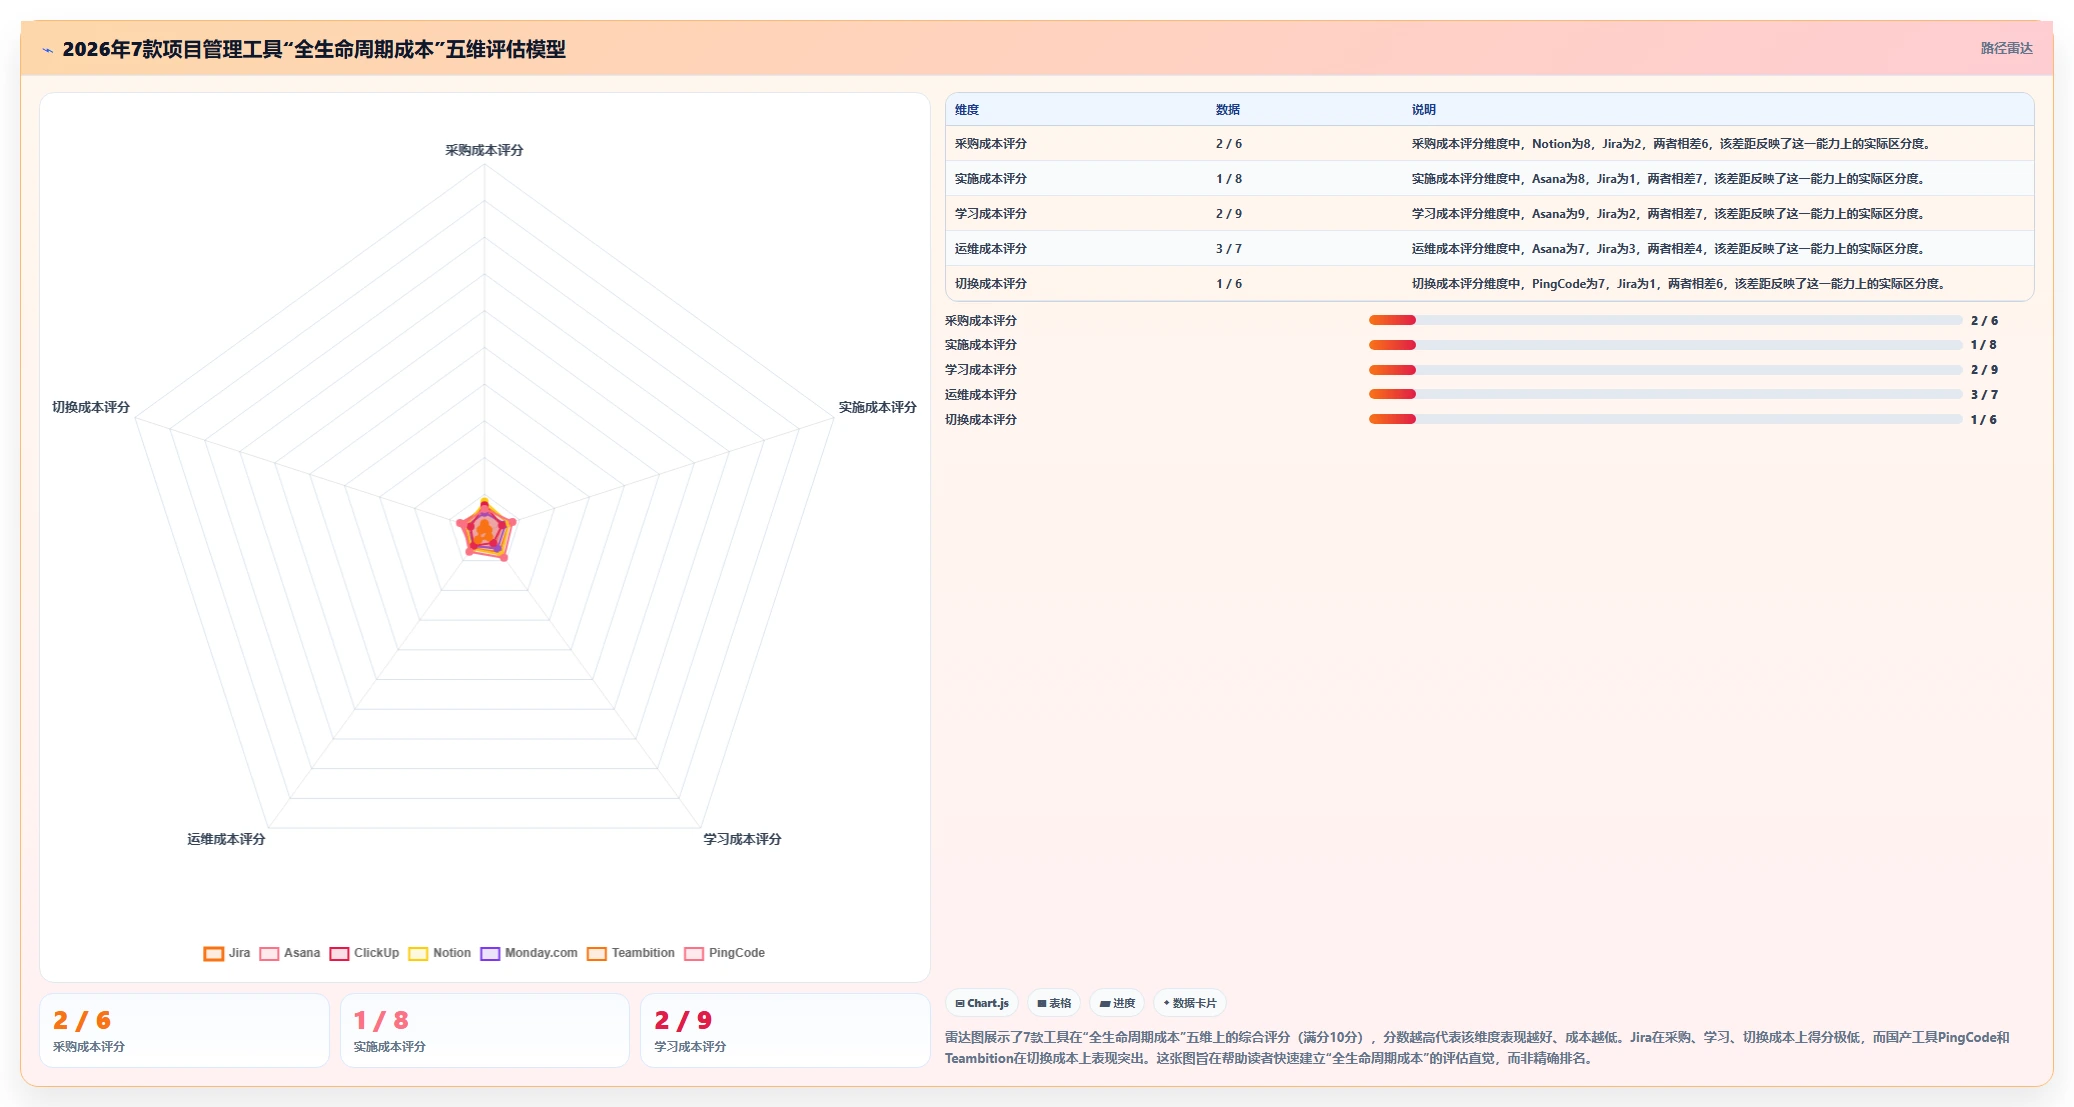Click the 学习成本评分 progress bar

[1665, 370]
